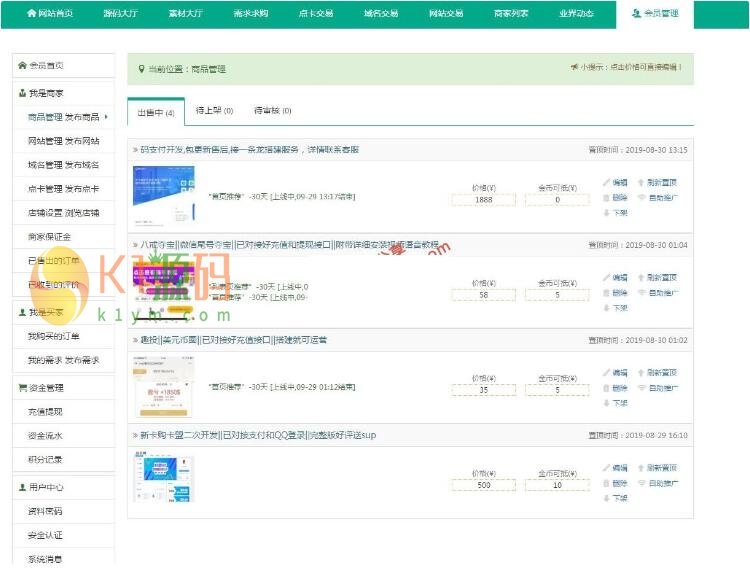This screenshot has height=573, width=750.
Task: Collapse the 我是商家 sidebar section
Action: [x=45, y=93]
